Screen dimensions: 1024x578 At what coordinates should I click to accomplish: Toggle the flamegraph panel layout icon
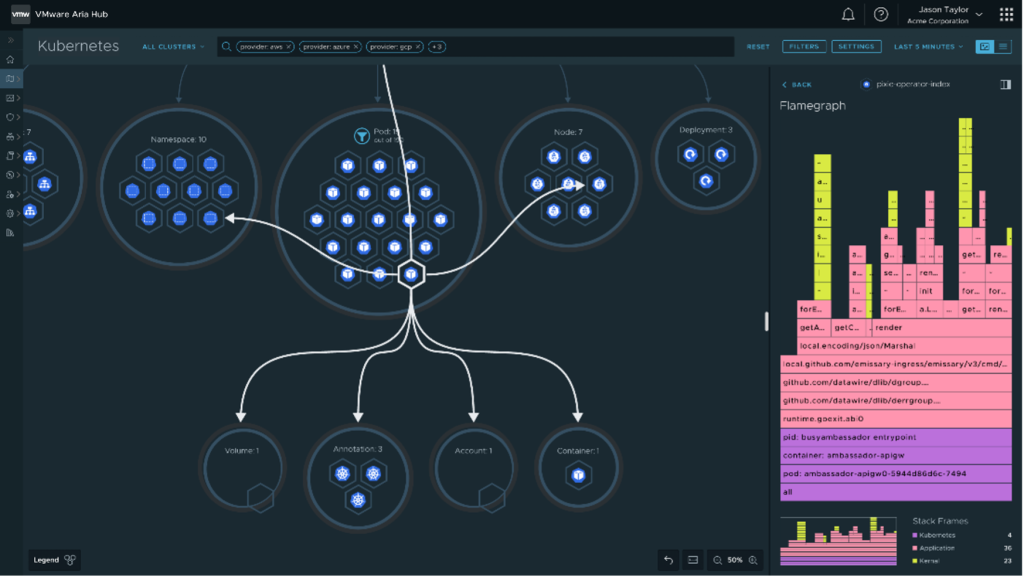coord(1005,85)
